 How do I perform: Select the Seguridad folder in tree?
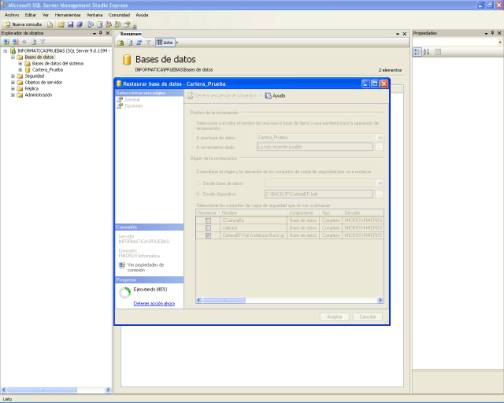34,76
